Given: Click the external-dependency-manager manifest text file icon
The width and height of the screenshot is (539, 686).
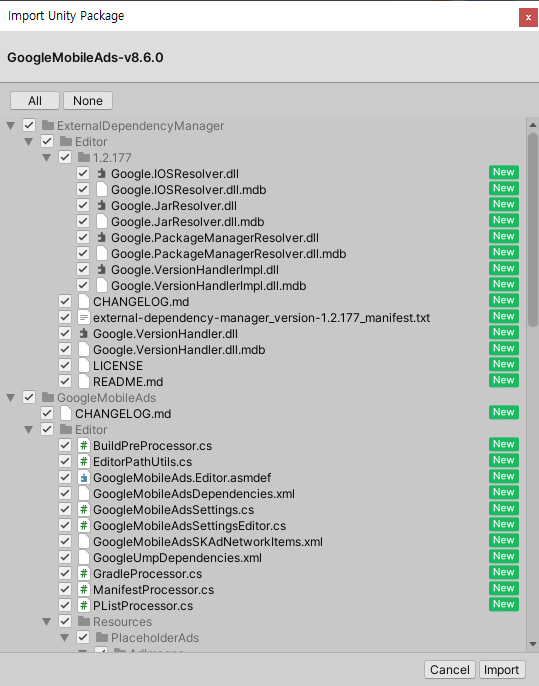Looking at the screenshot, I should point(84,318).
